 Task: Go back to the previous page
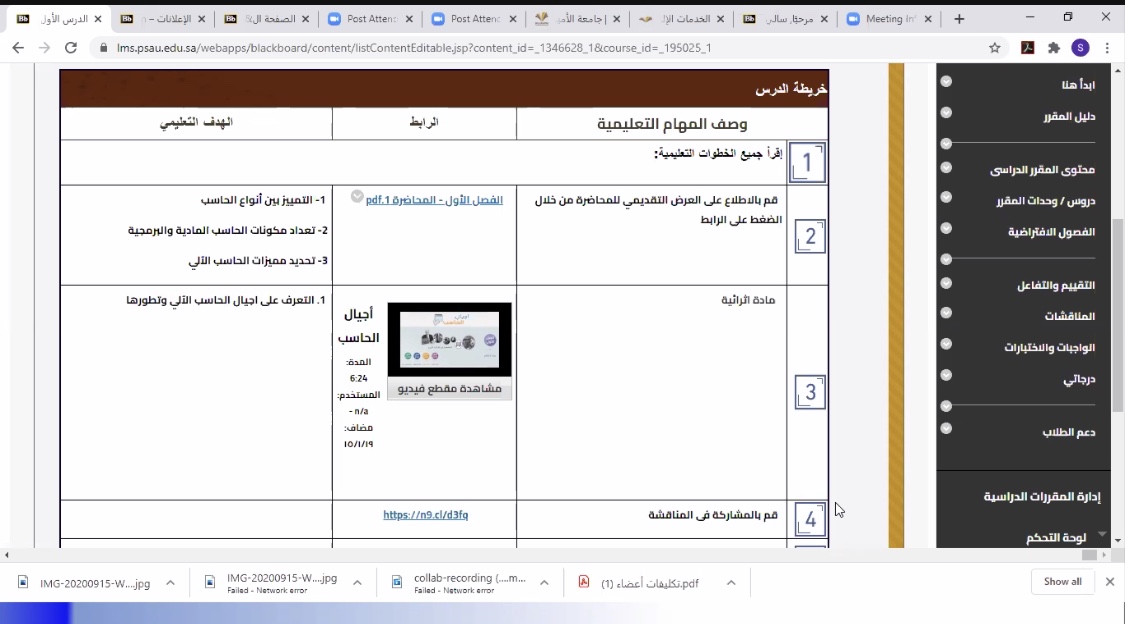18,48
